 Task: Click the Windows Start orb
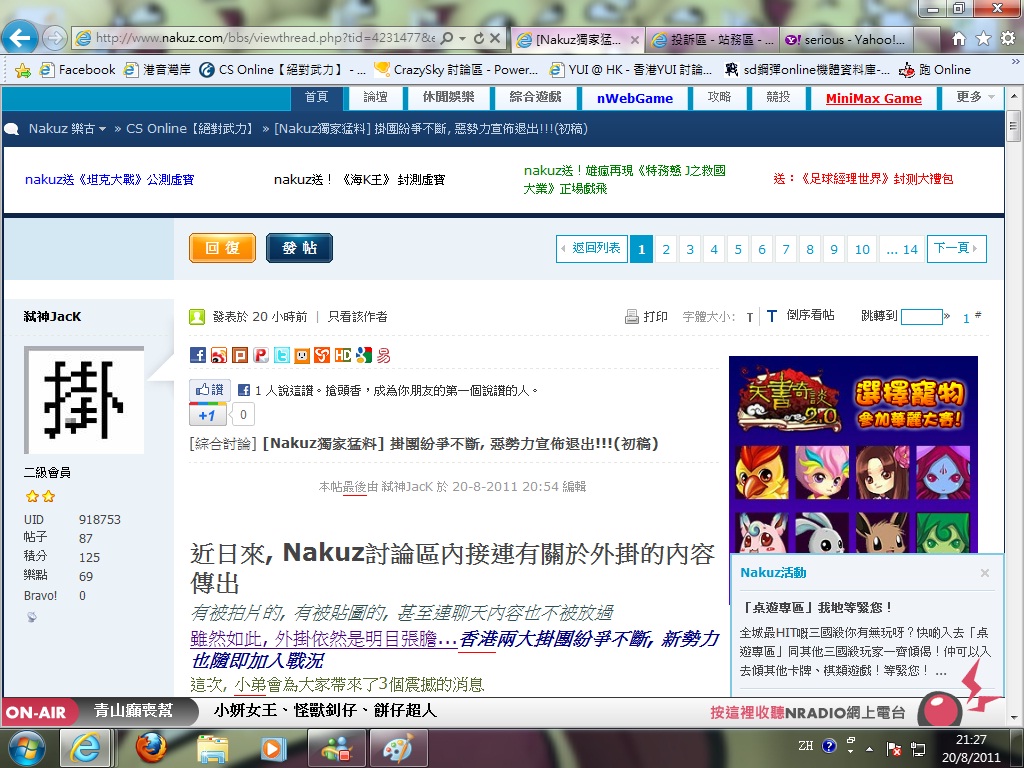[26, 748]
